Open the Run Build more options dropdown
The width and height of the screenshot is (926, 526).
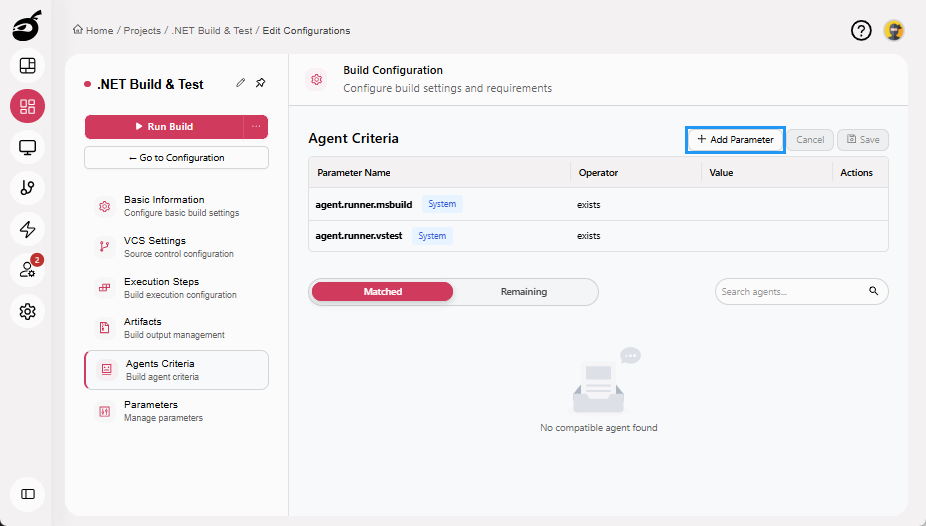coord(256,126)
